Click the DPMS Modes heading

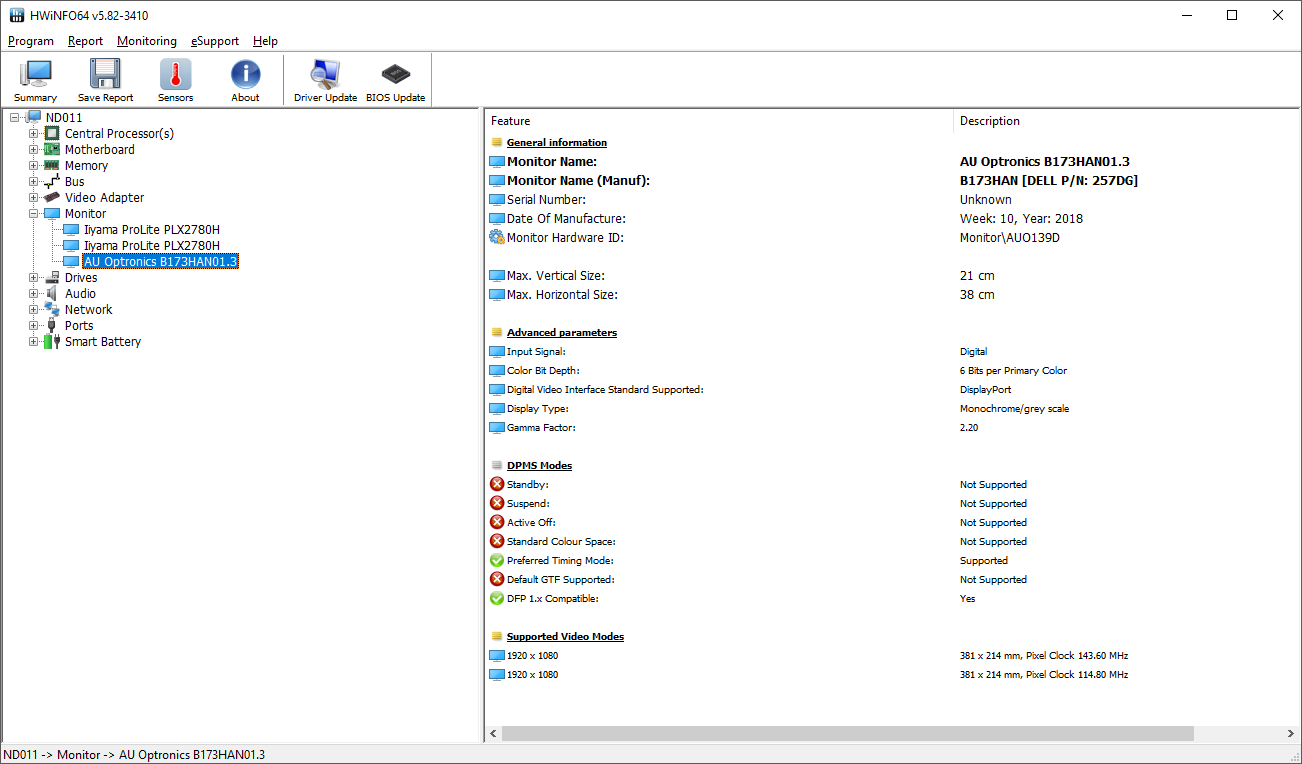539,465
